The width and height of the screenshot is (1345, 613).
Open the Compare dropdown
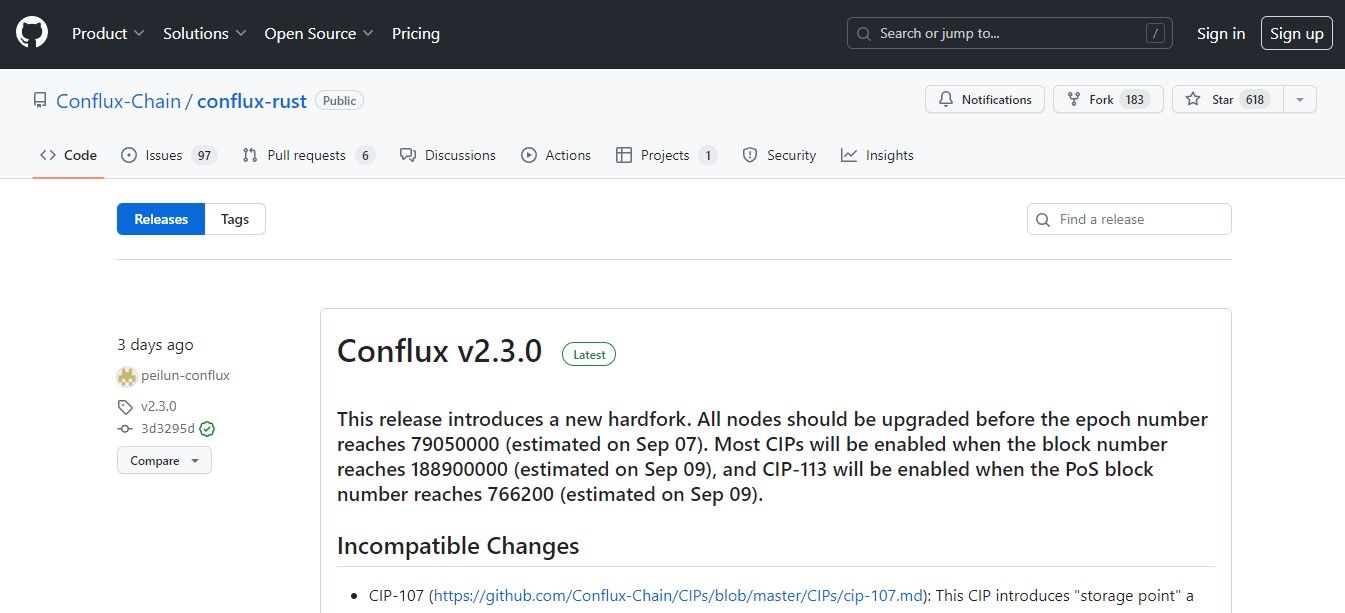[164, 461]
